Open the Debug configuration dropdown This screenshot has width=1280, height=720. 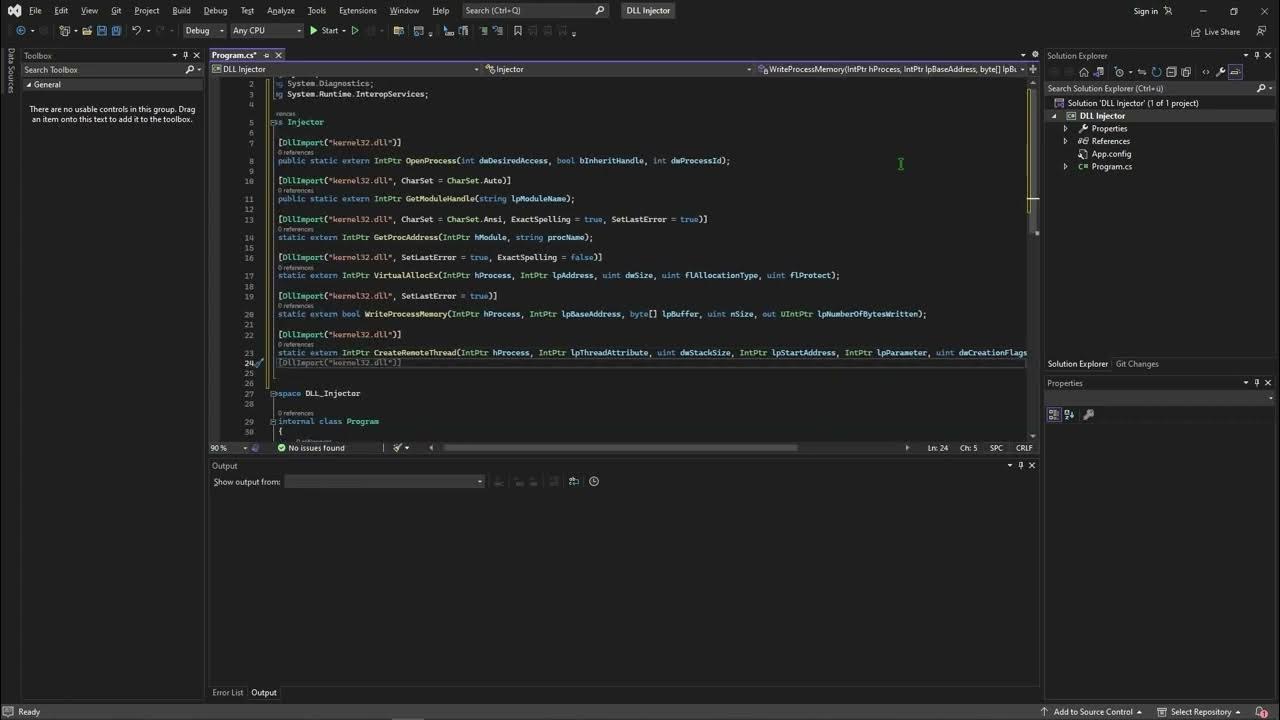(204, 31)
